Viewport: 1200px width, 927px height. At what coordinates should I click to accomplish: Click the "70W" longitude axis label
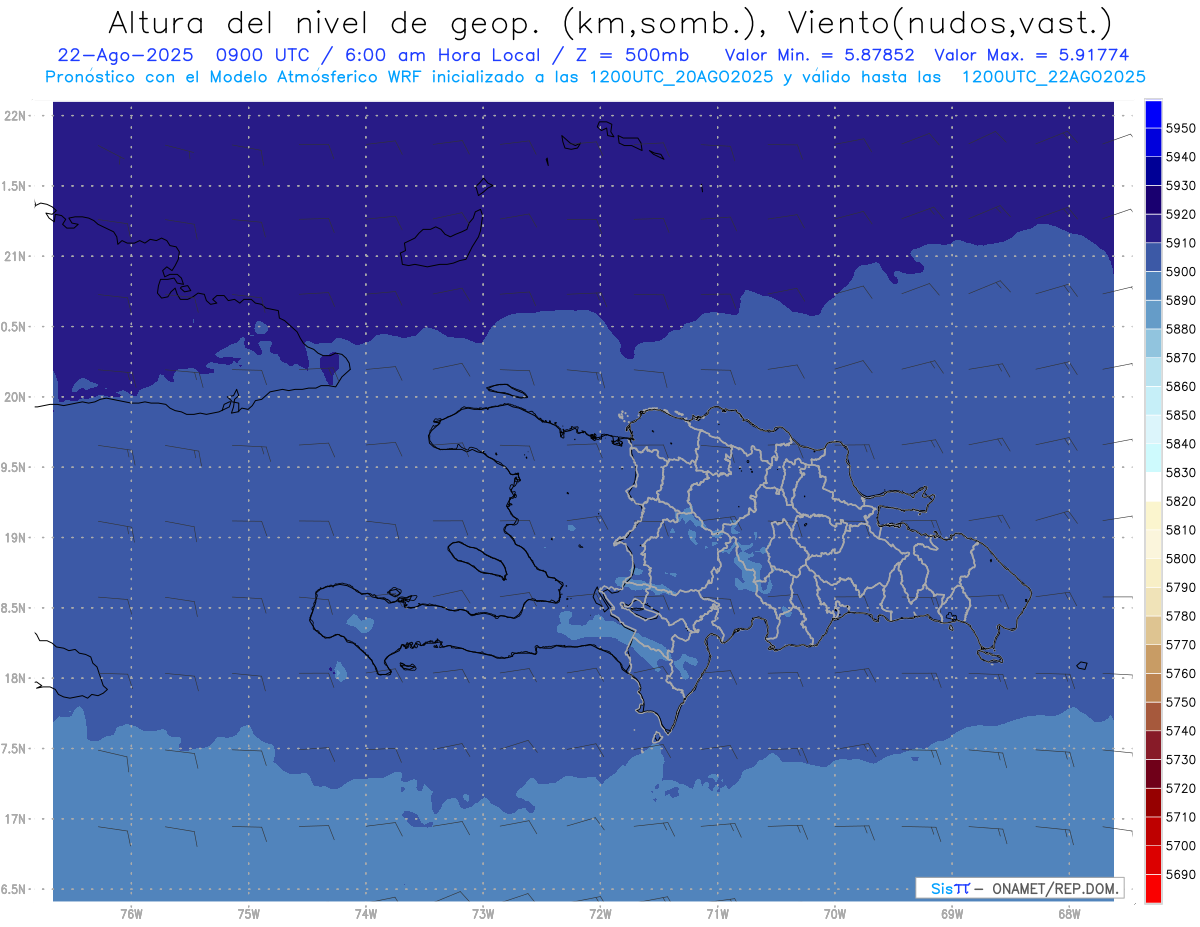(x=834, y=915)
